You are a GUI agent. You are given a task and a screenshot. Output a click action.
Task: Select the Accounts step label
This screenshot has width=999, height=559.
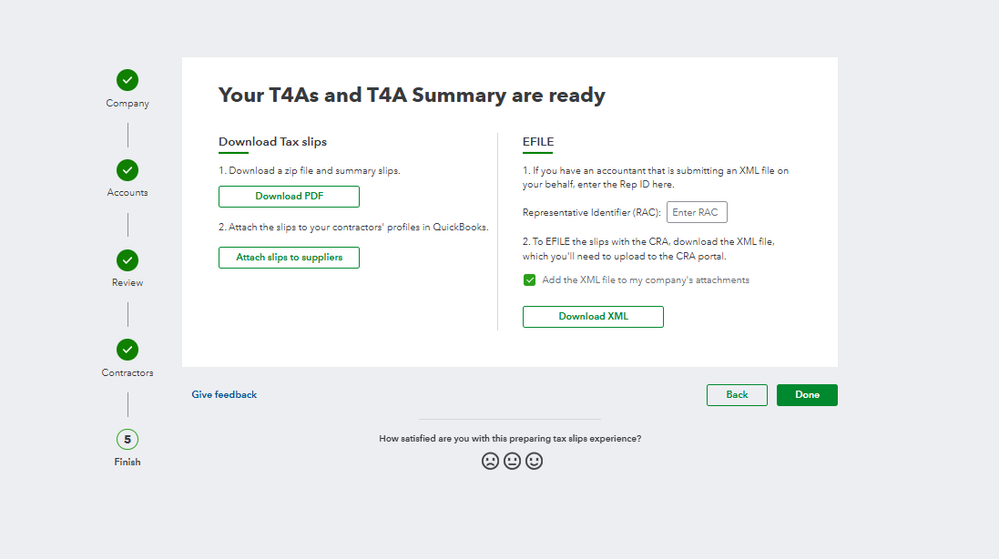coord(128,192)
